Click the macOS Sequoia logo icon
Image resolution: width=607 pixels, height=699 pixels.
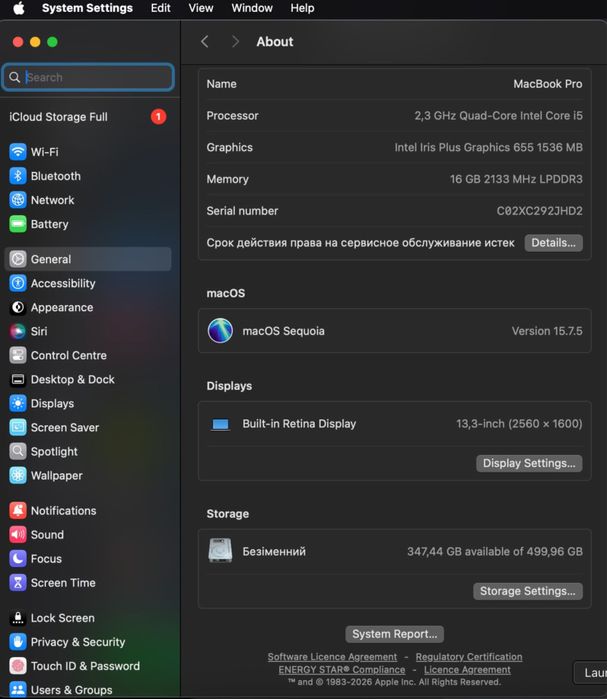(x=220, y=331)
